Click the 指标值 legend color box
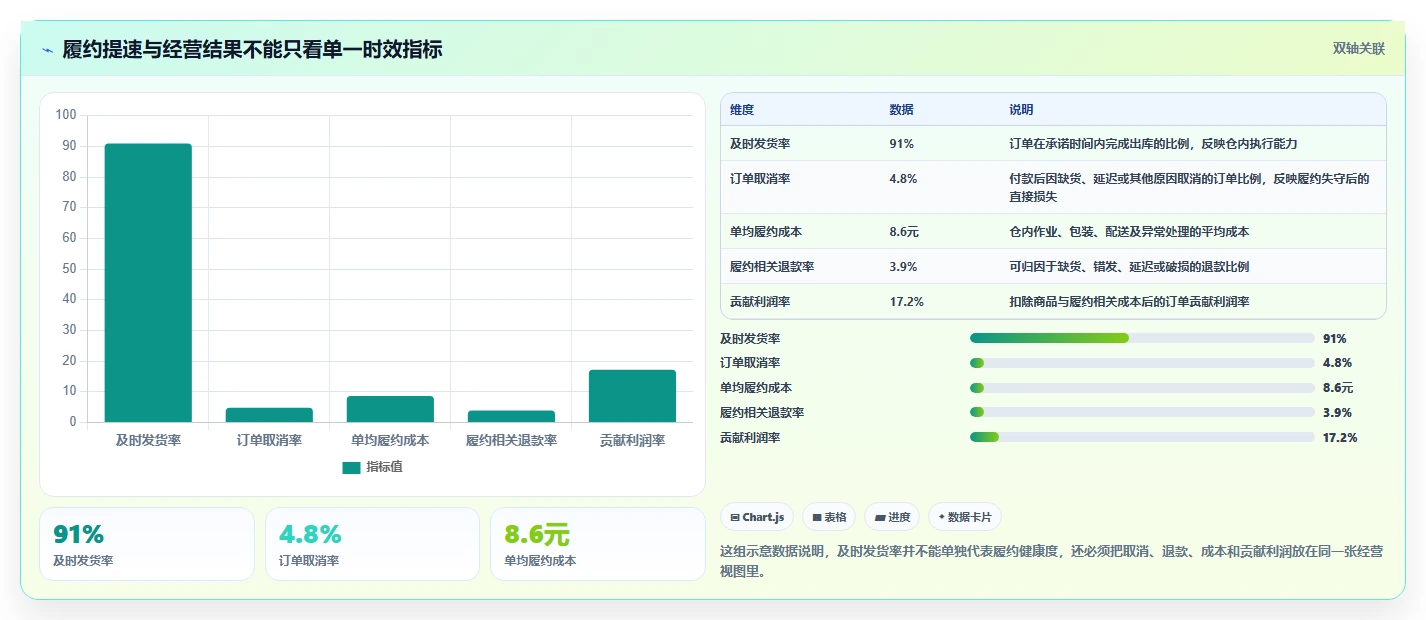1426x620 pixels. click(x=351, y=467)
